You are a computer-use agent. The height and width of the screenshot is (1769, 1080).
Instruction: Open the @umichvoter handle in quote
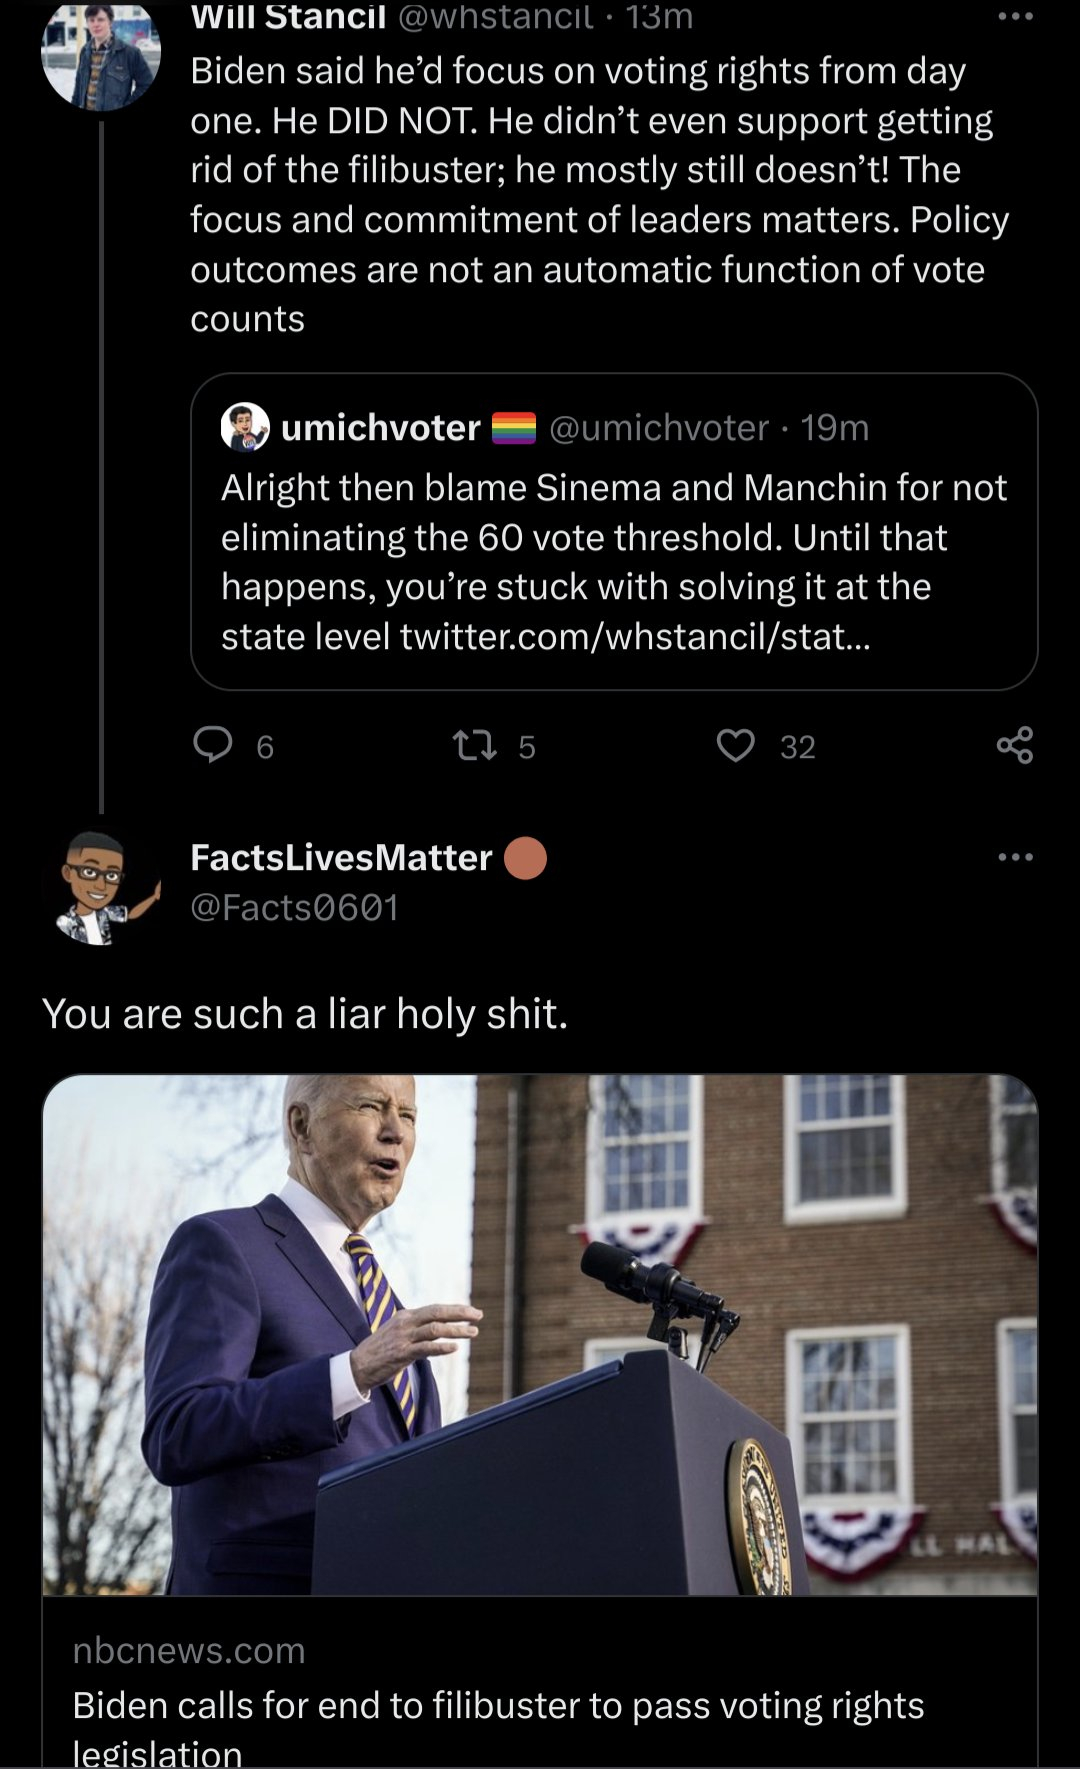pos(658,428)
